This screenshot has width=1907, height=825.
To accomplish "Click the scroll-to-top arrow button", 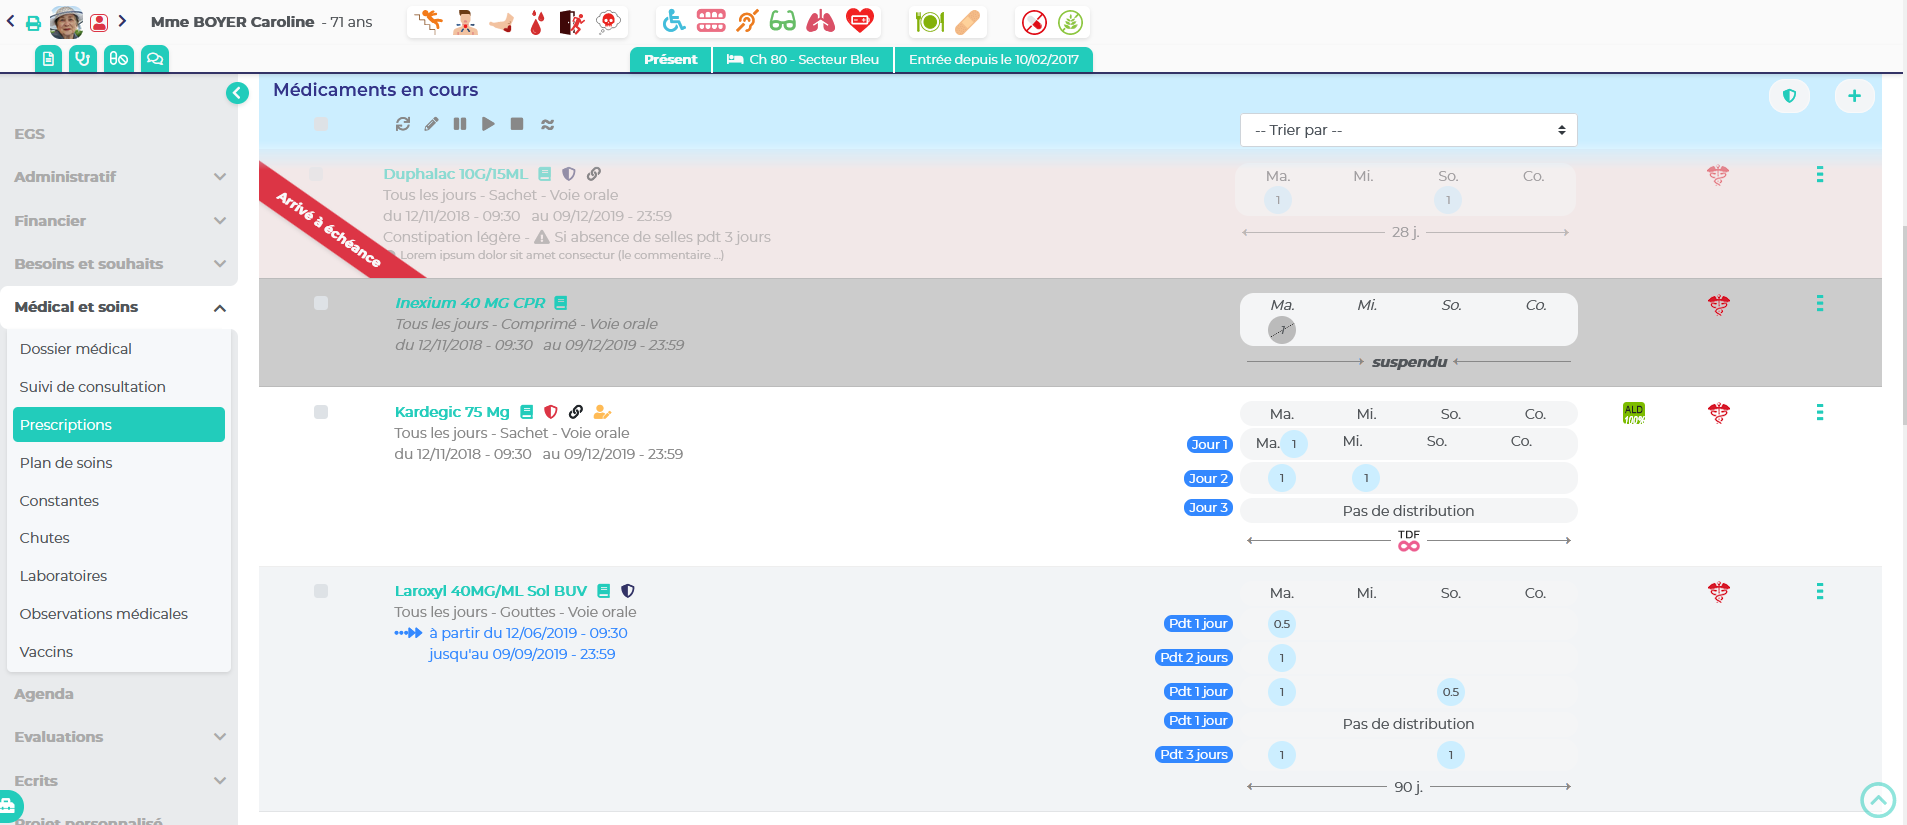I will [1877, 800].
